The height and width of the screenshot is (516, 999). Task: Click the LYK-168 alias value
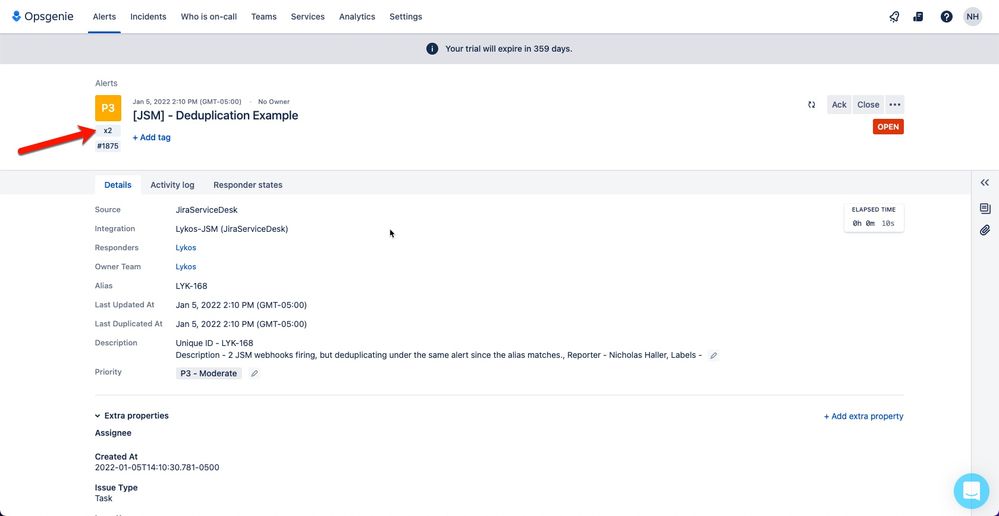[192, 286]
